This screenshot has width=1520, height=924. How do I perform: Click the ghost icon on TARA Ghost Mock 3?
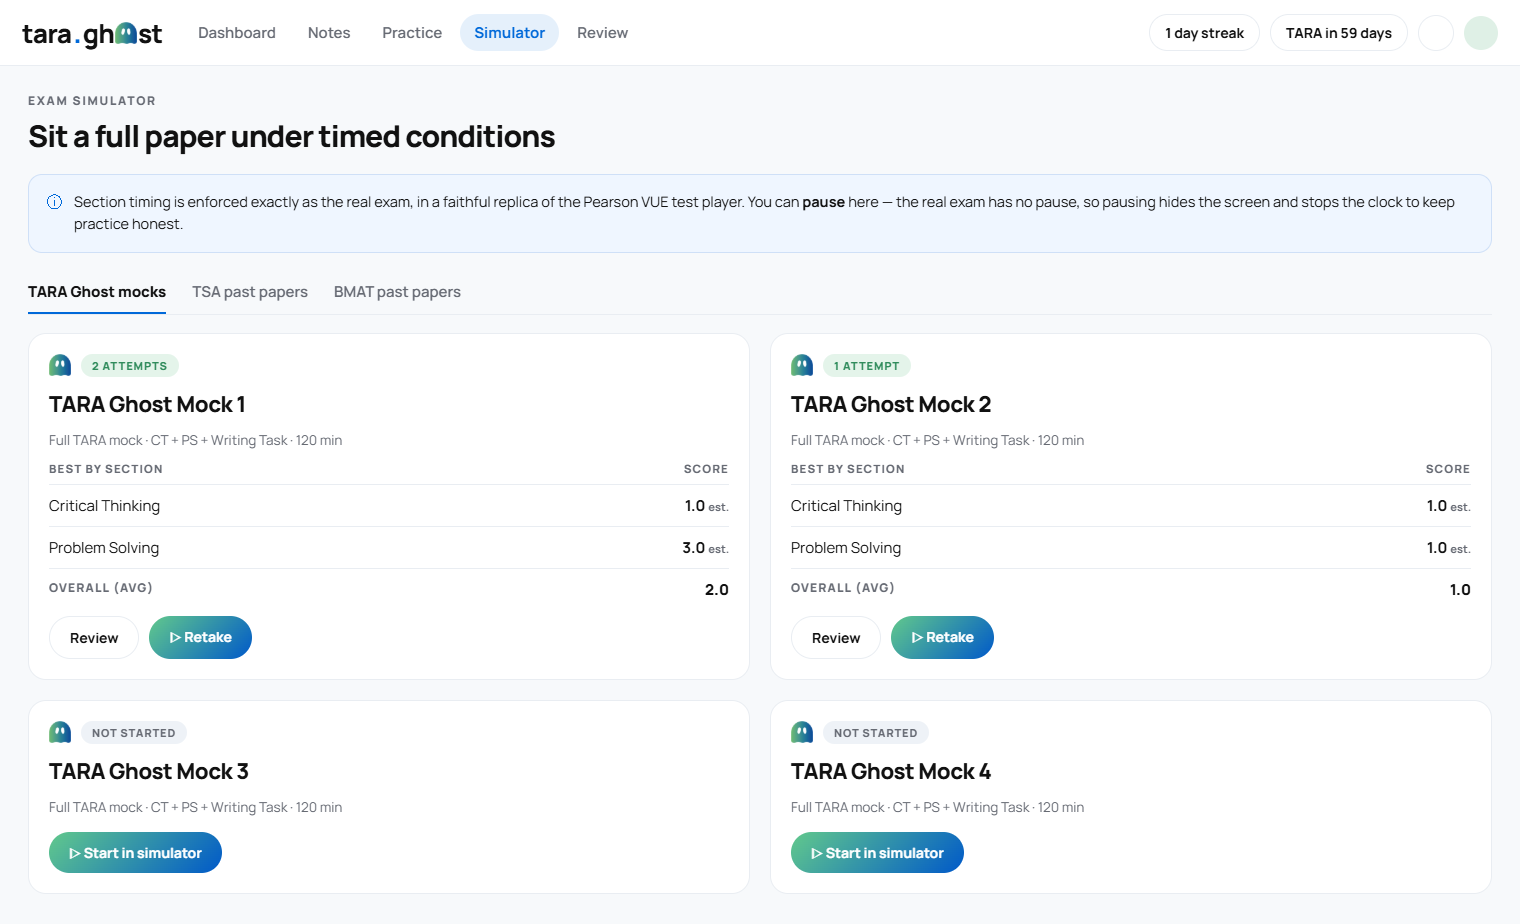click(60, 732)
